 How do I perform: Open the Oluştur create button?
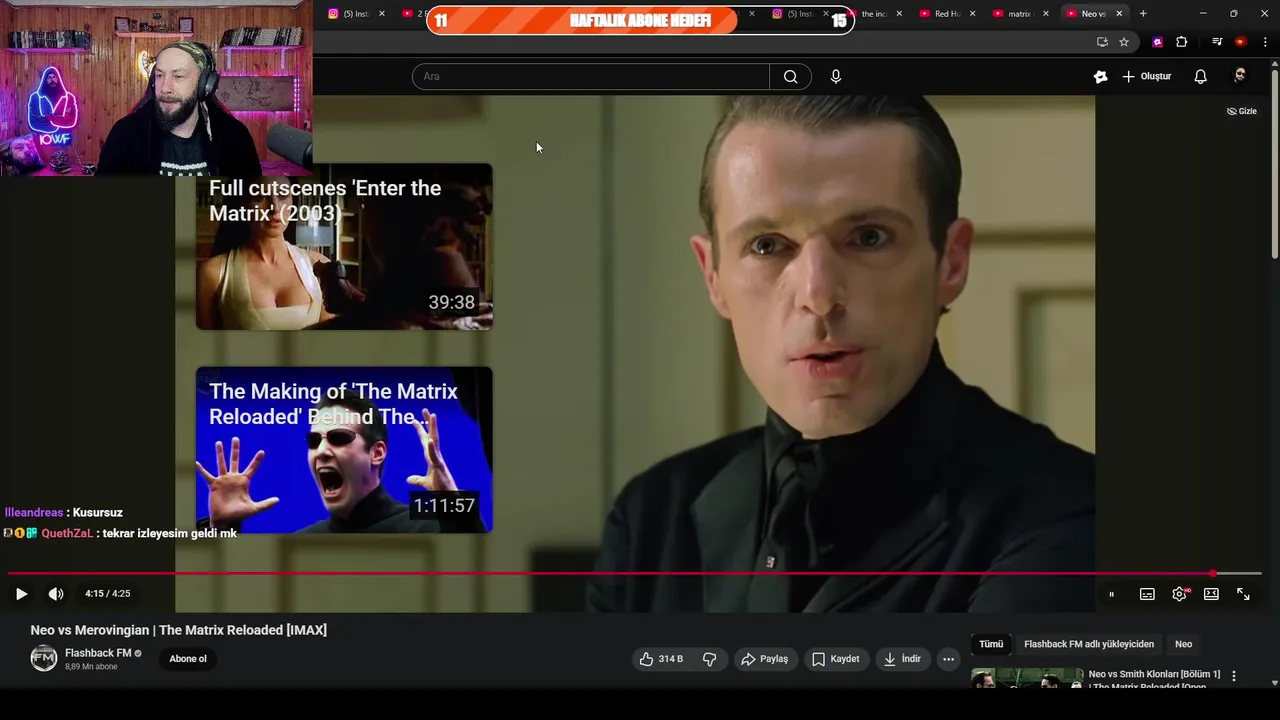[x=1146, y=77]
